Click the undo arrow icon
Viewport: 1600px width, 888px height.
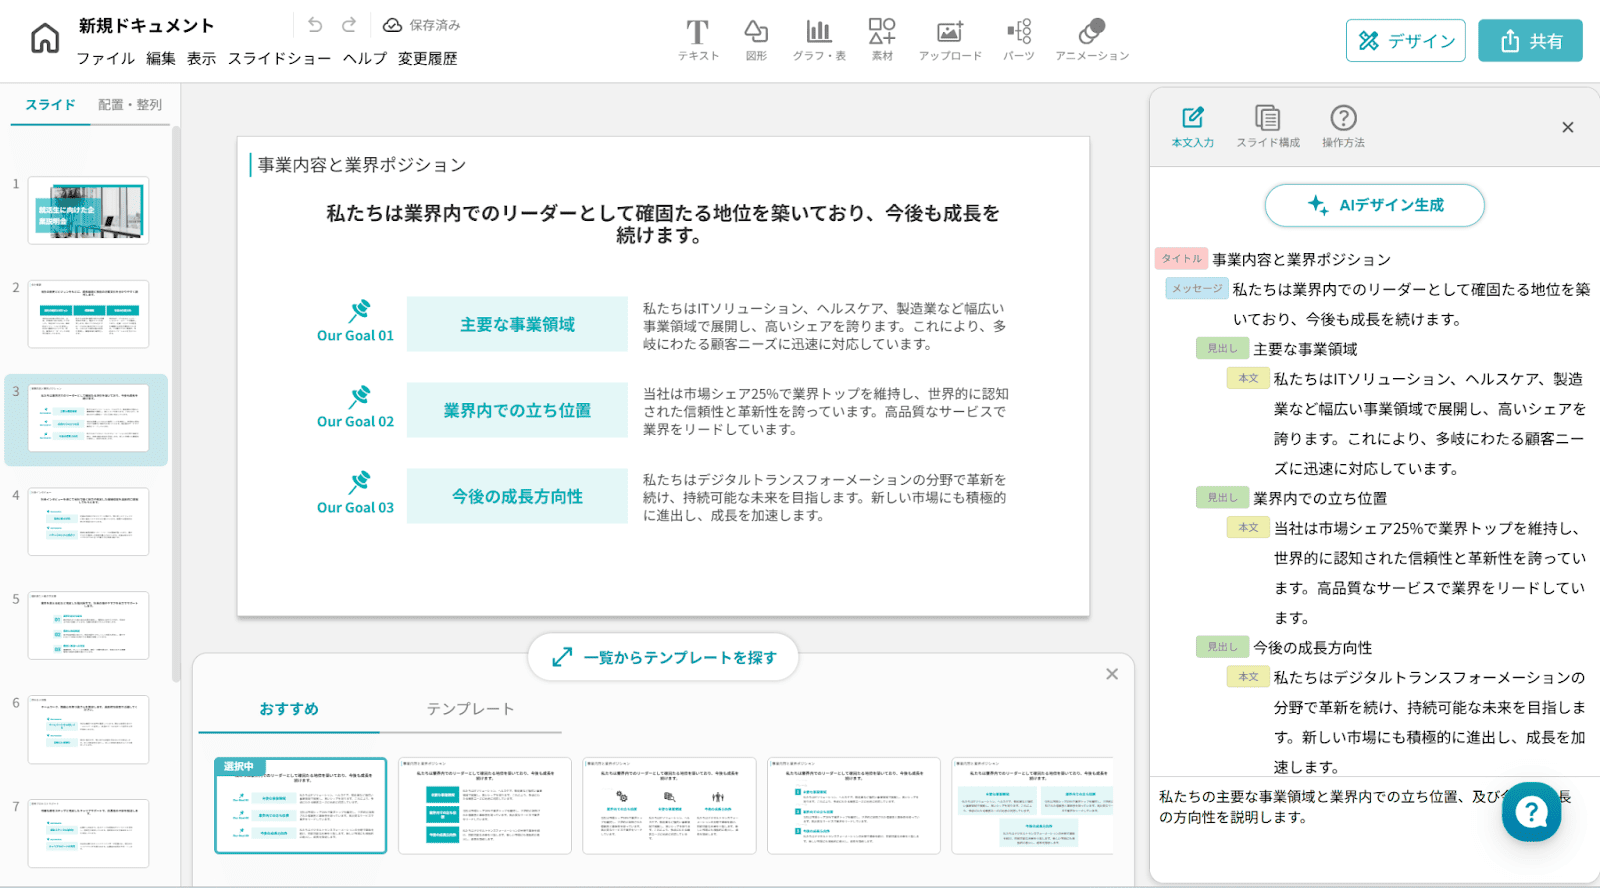(315, 25)
